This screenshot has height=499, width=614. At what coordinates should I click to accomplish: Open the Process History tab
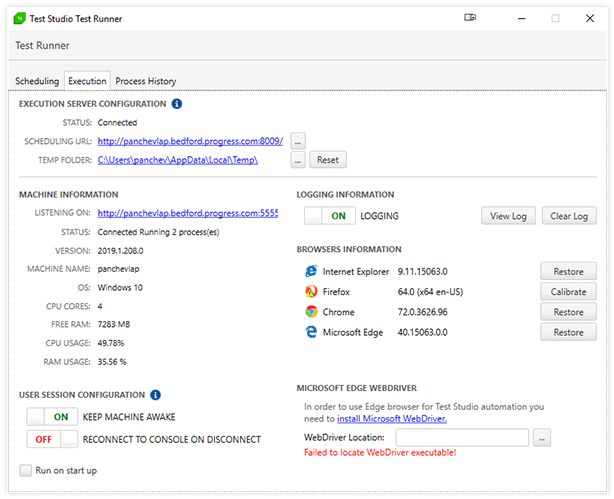pyautogui.click(x=146, y=81)
